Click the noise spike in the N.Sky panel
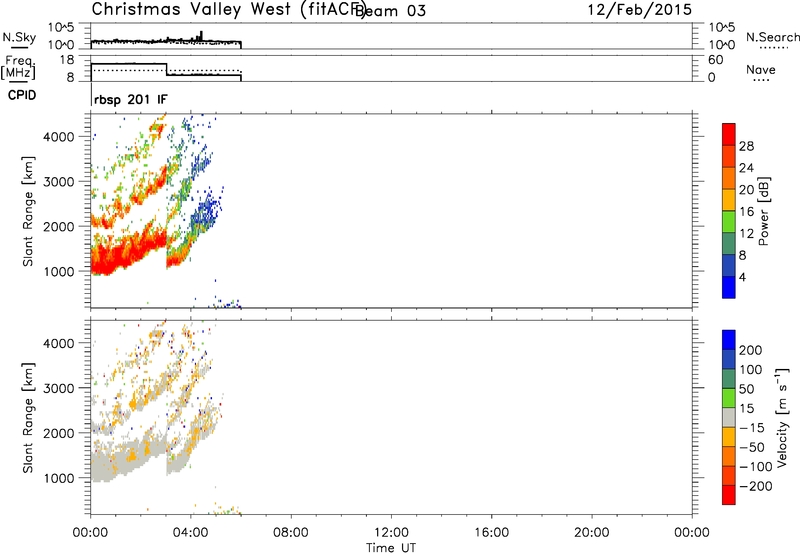 pyautogui.click(x=201, y=36)
